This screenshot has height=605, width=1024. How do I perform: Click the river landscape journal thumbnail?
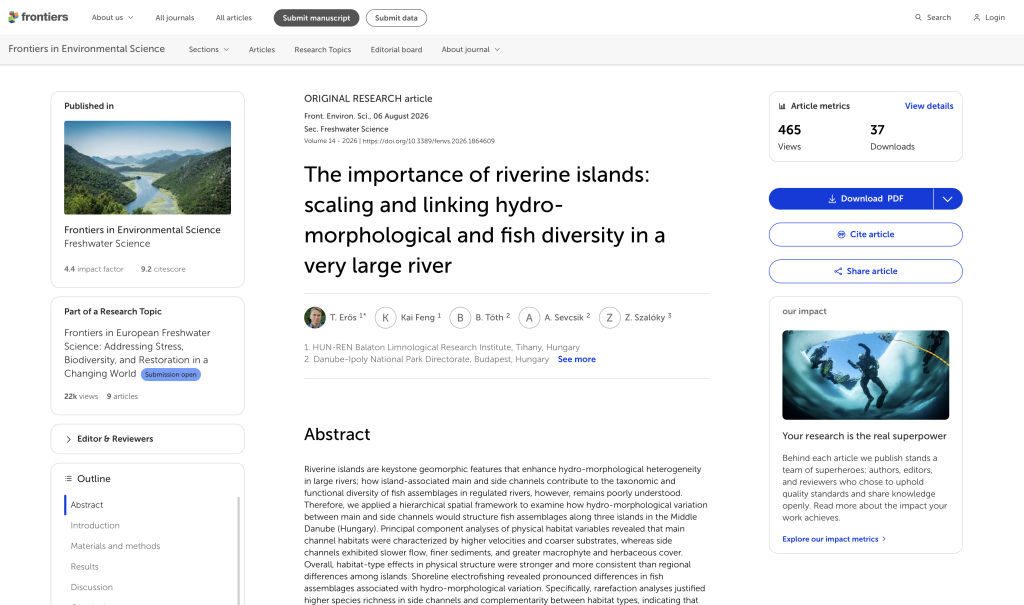coord(148,167)
